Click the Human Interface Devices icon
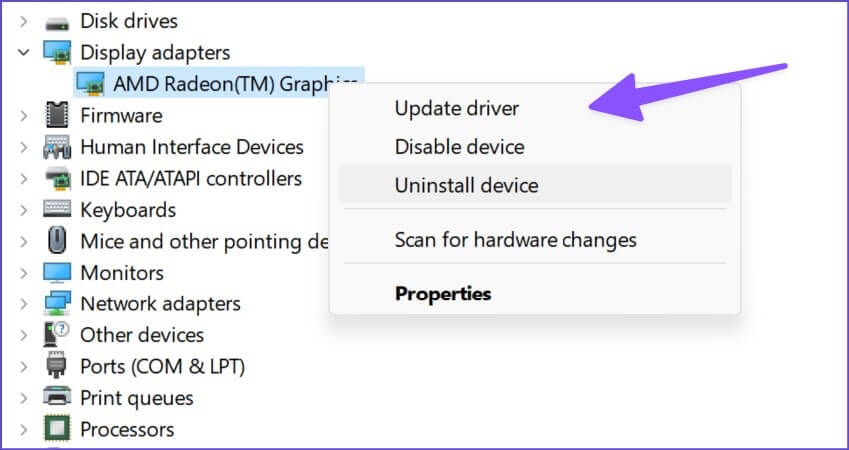Screen dimensions: 849x450 click(x=58, y=147)
